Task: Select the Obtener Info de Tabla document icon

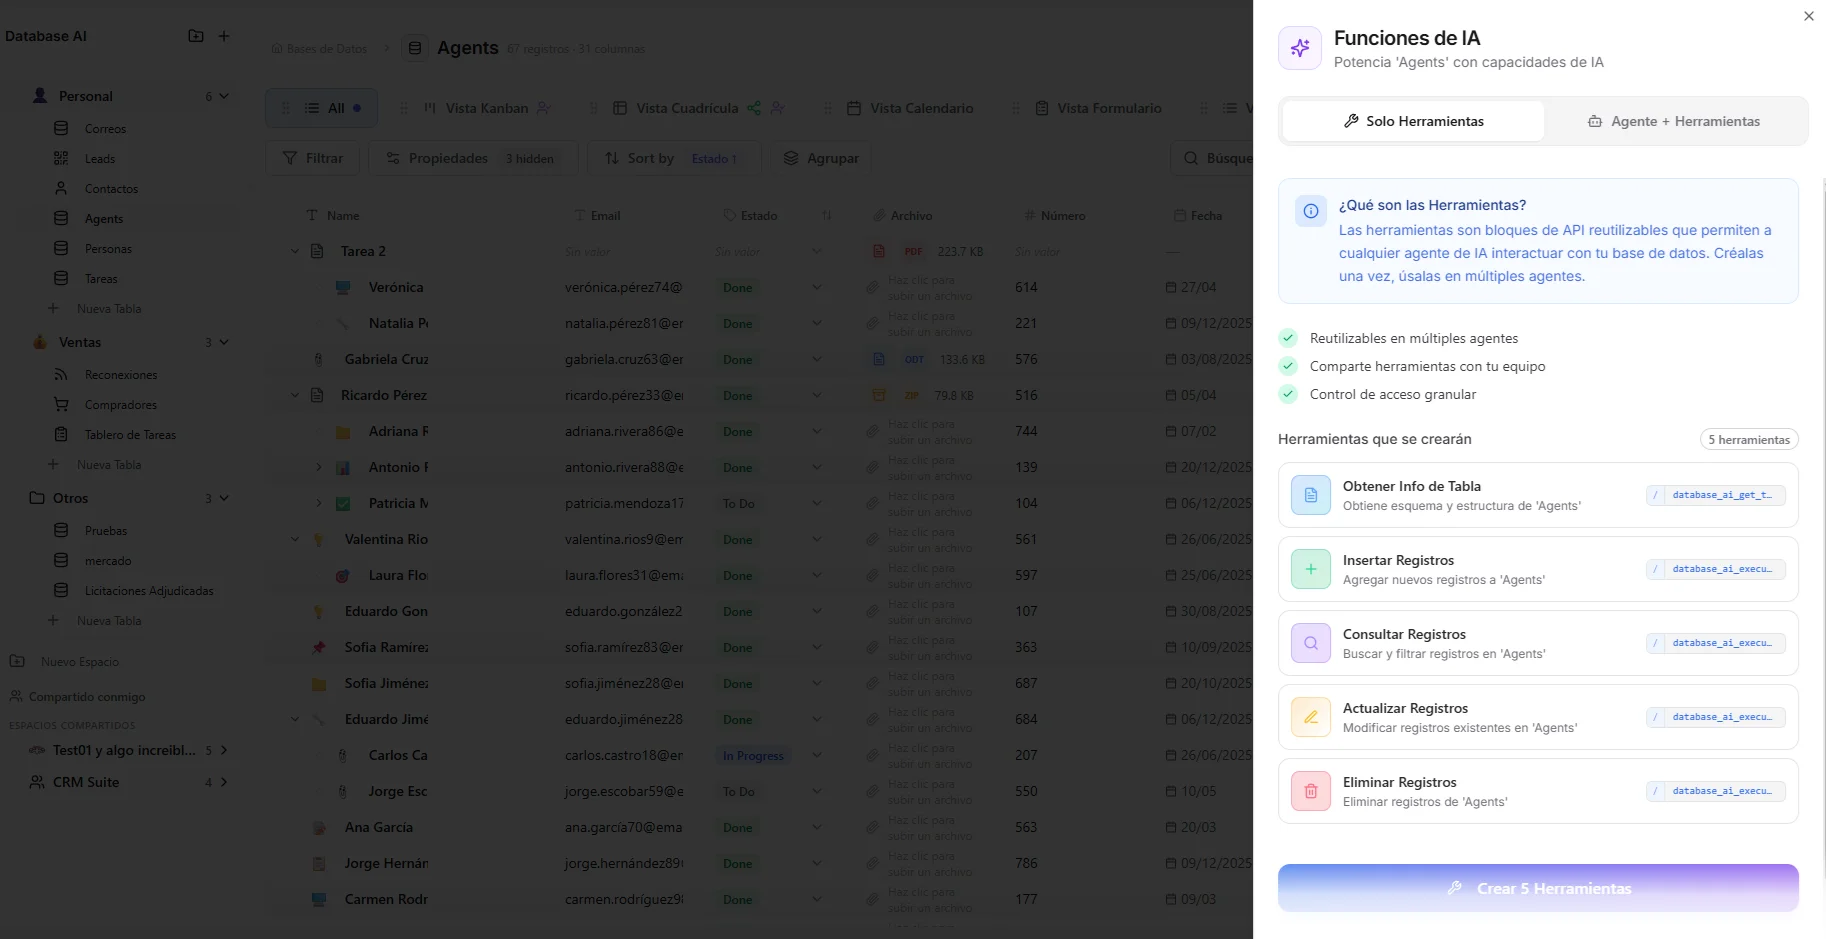Action: [1310, 495]
